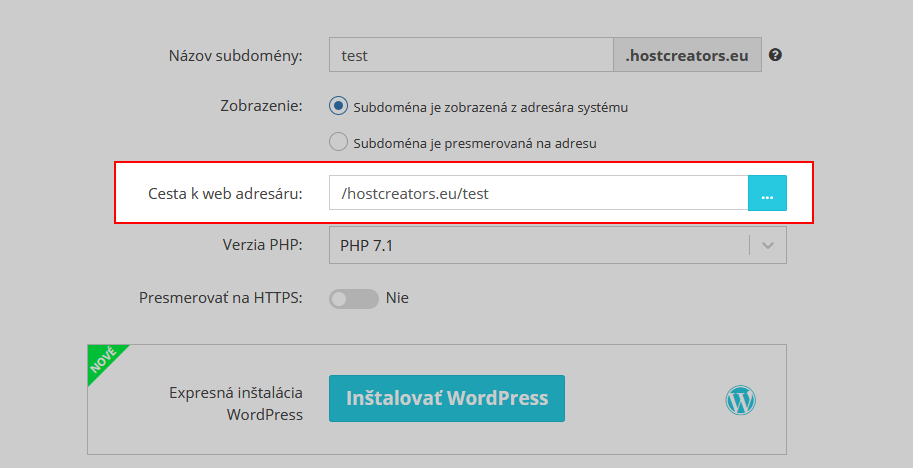Screen dimensions: 913x468
Task: Click the "Názov subdomény:" label
Action: click(x=235, y=56)
